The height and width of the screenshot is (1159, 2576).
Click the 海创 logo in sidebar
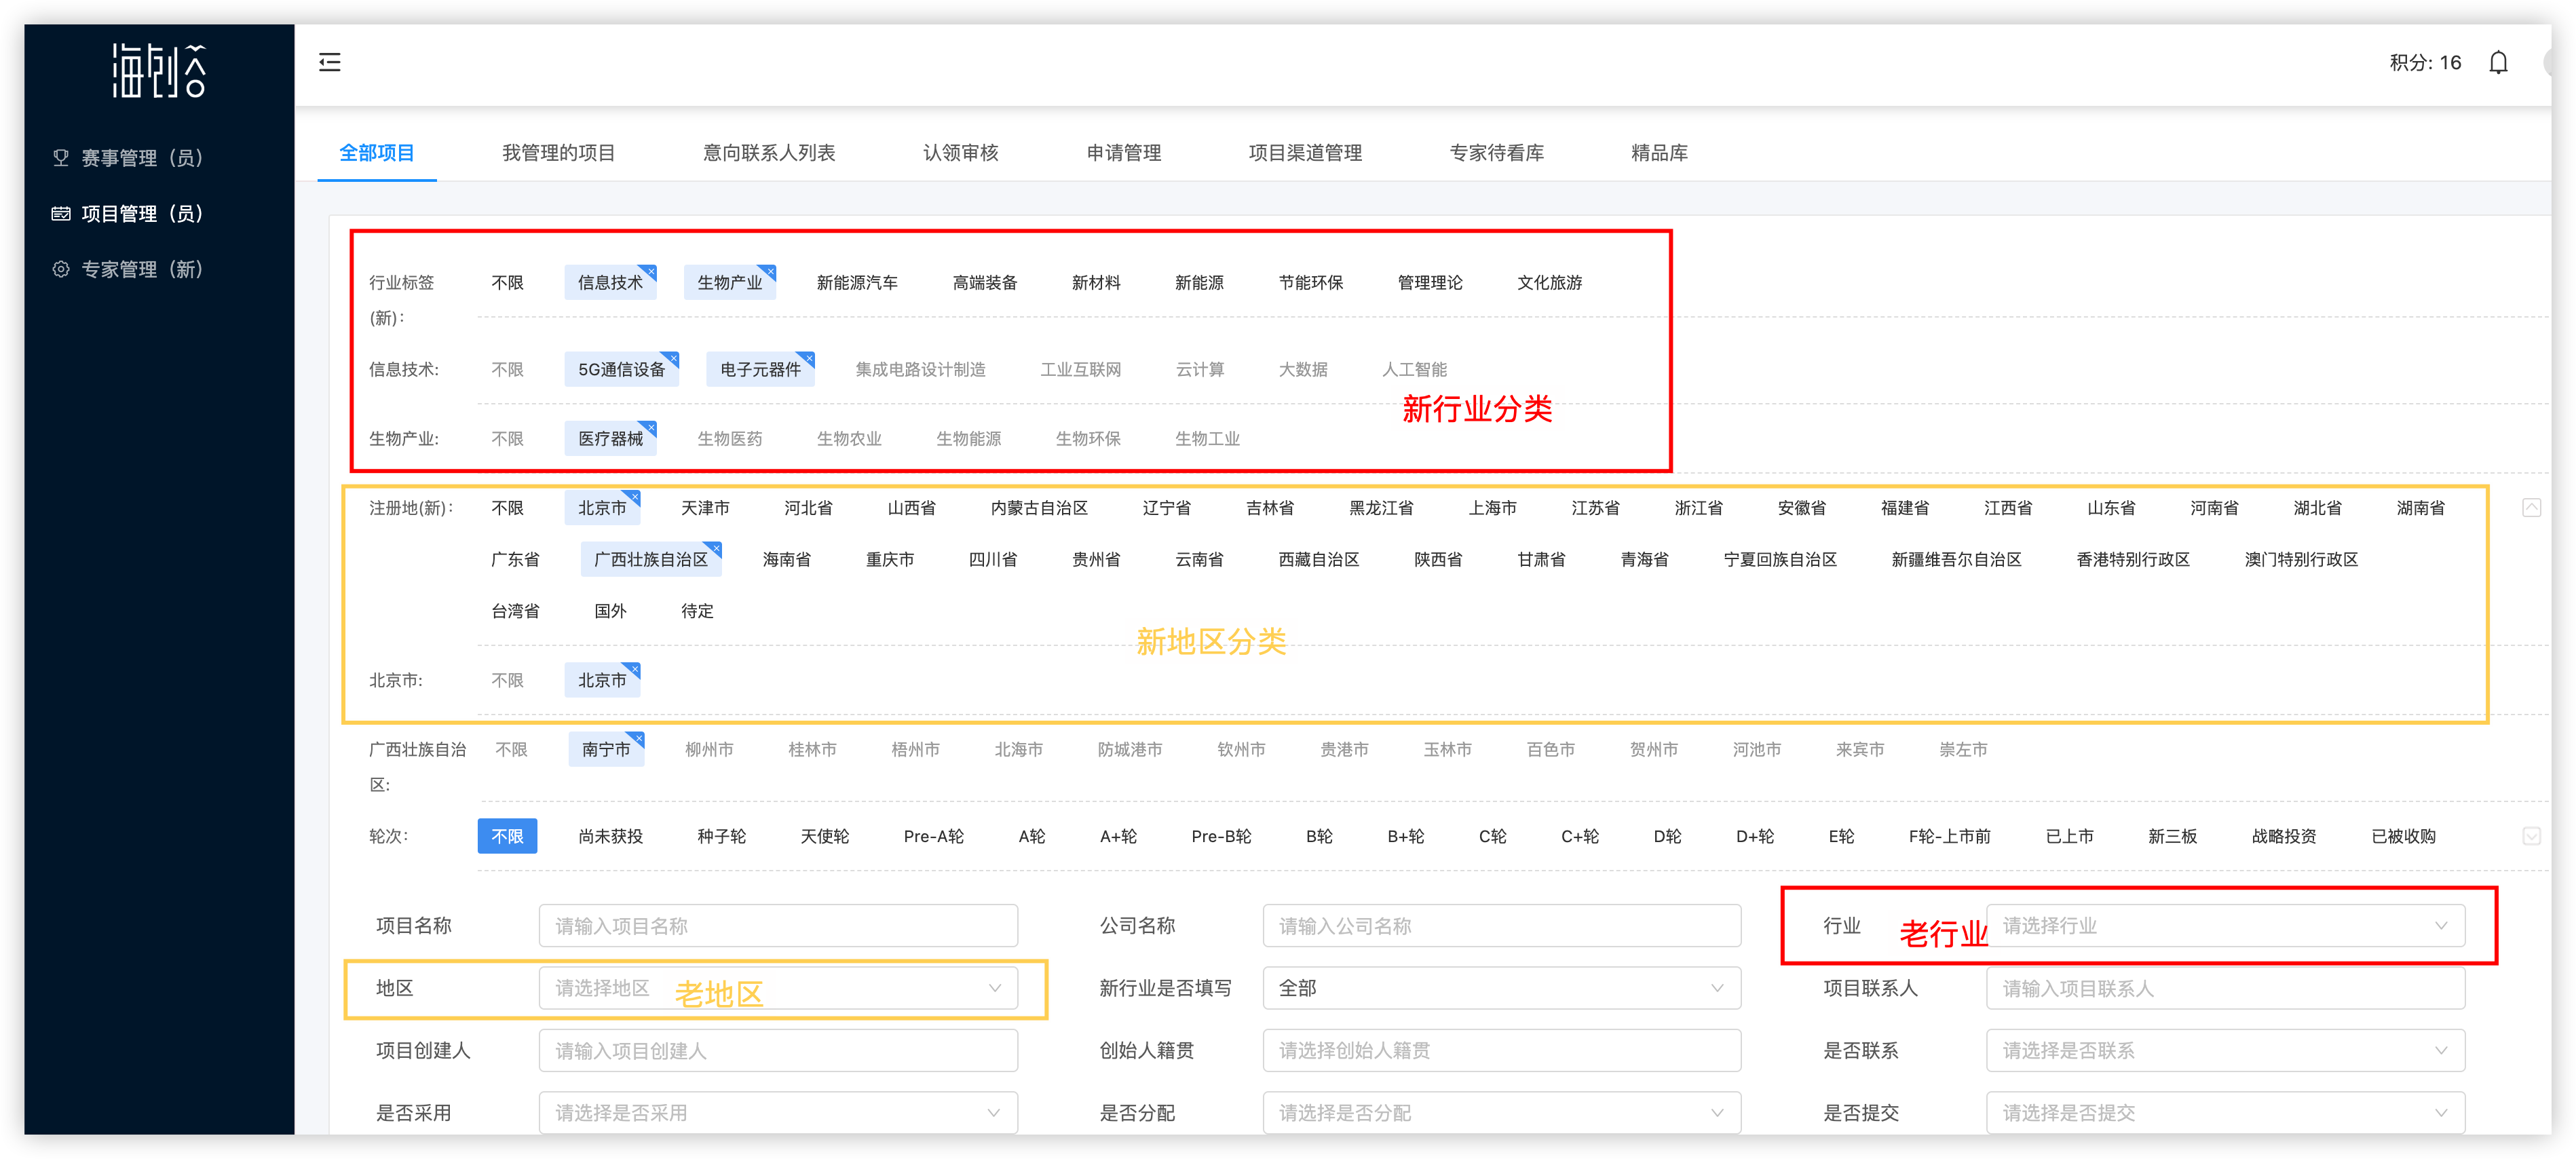click(159, 70)
